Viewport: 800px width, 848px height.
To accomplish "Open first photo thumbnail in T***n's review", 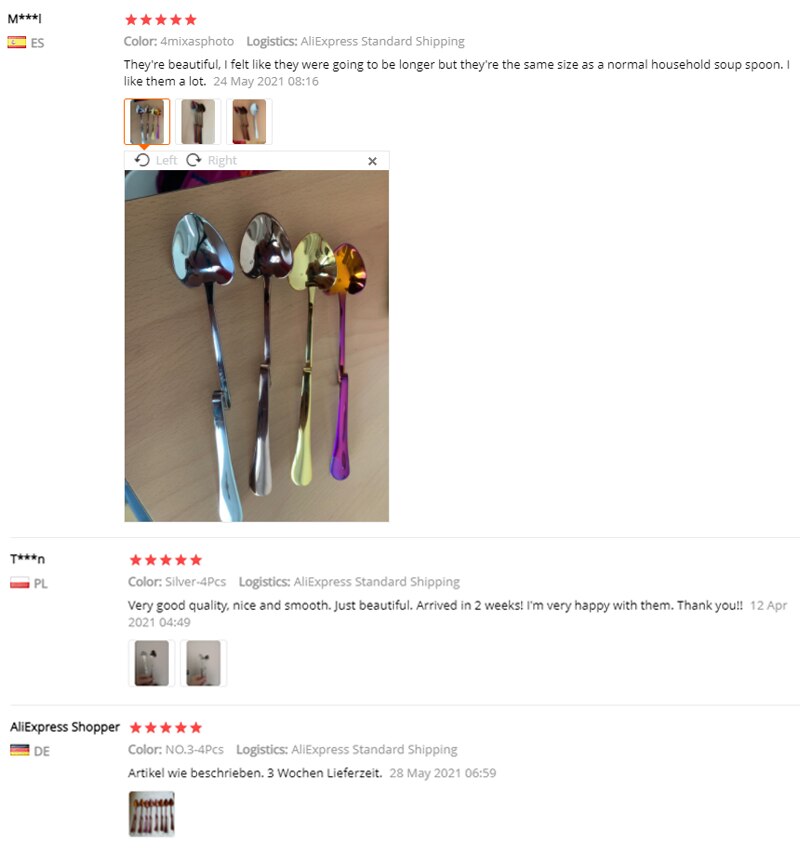I will coord(151,663).
